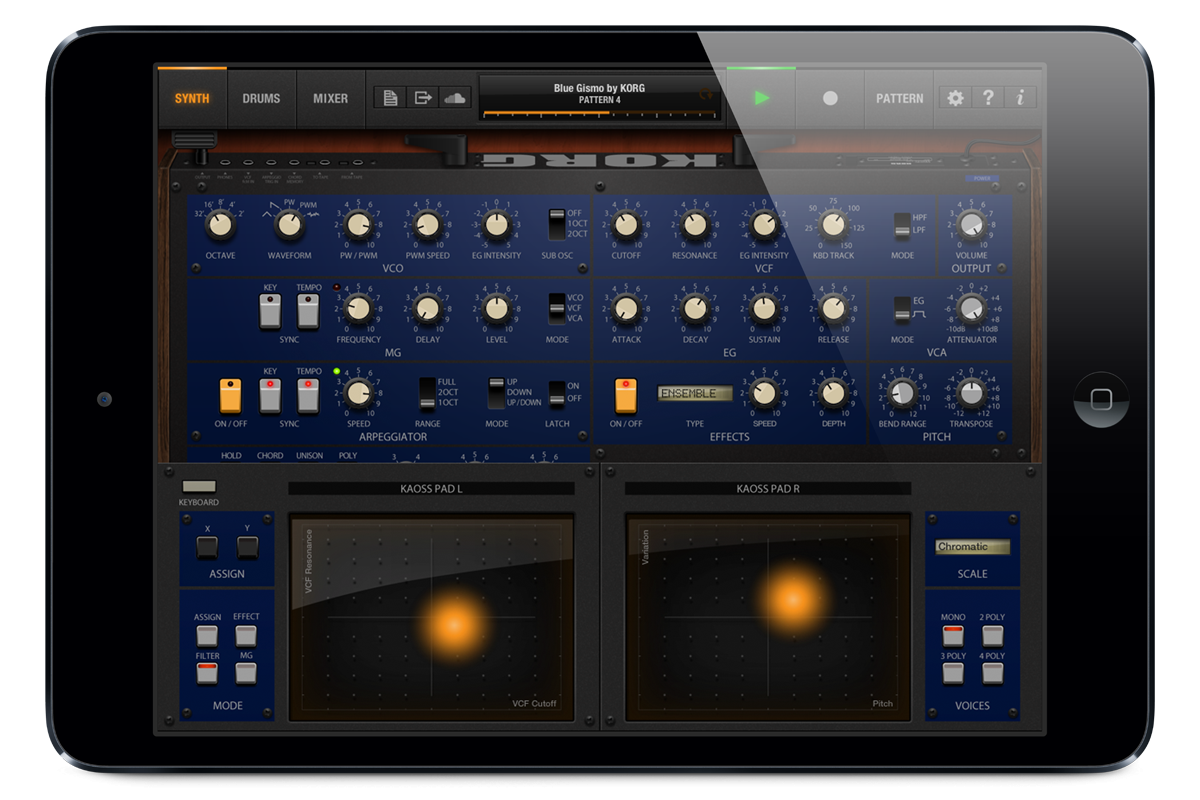The image size is (1200, 800).
Task: Switch to the MIXER tab
Action: [x=331, y=98]
